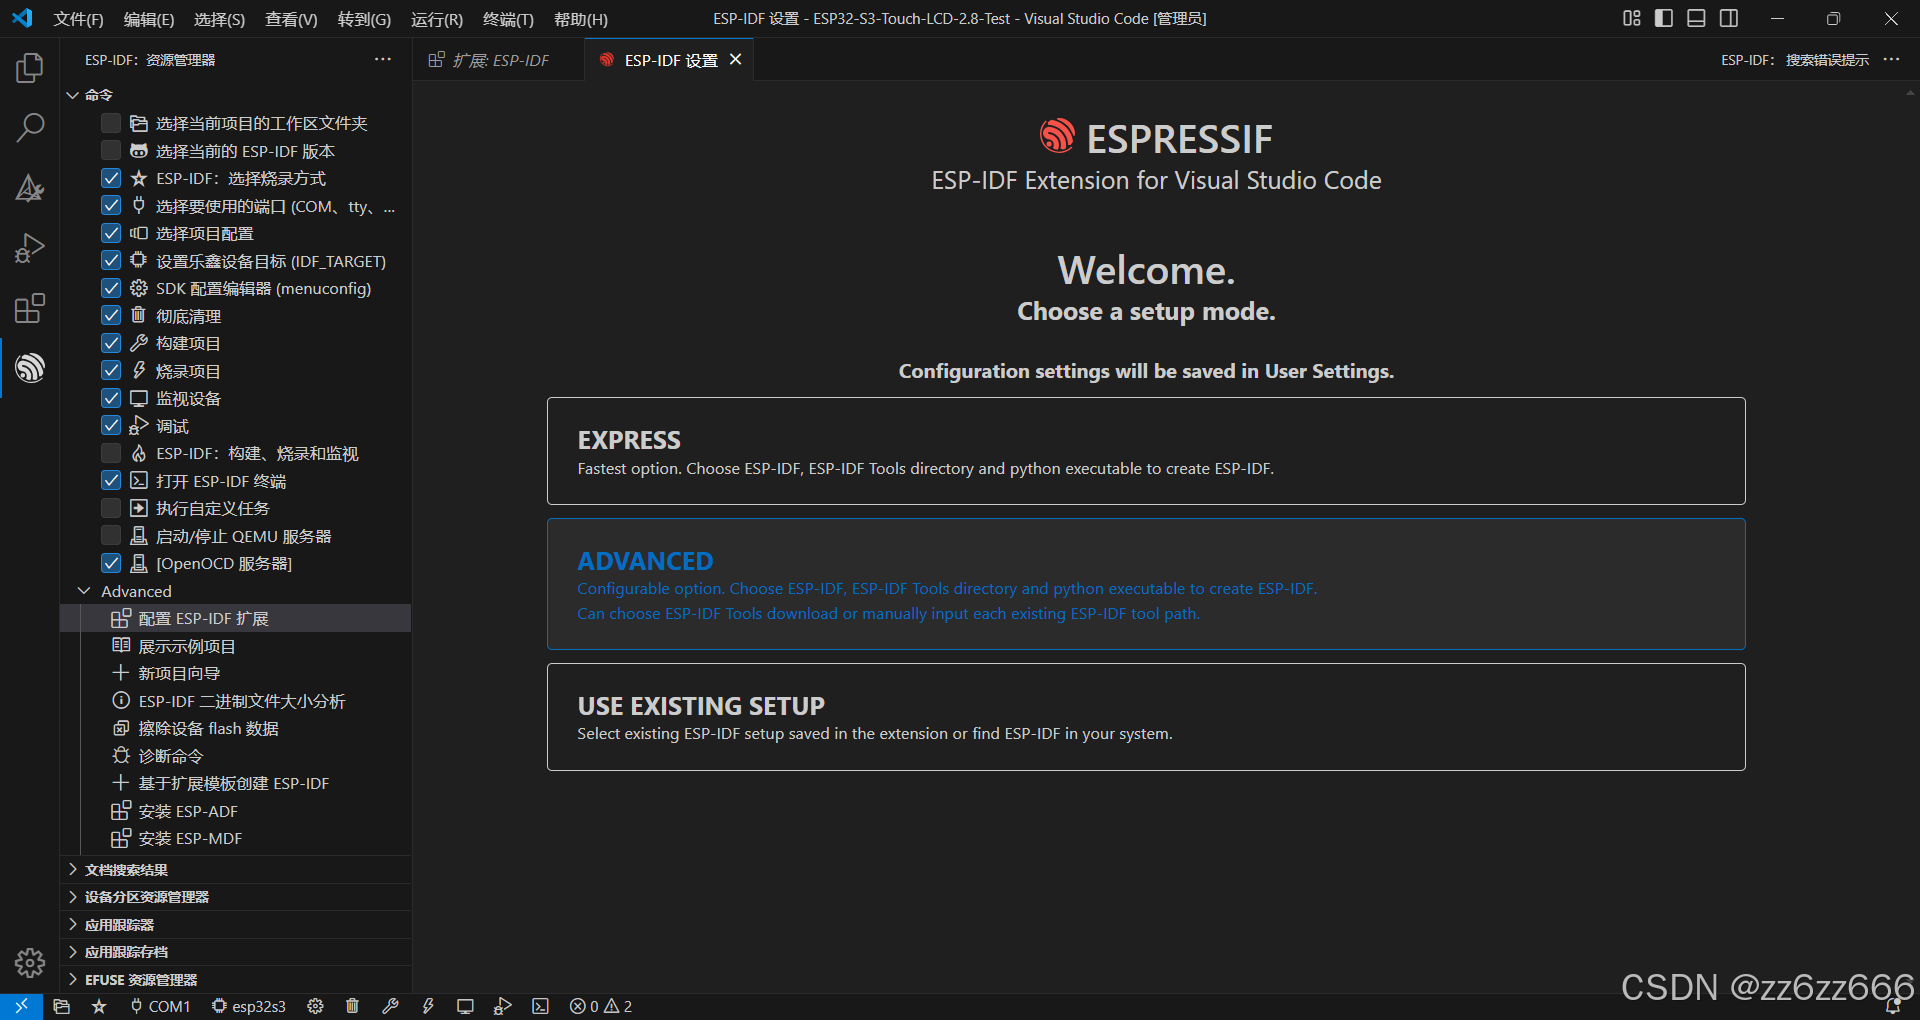The width and height of the screenshot is (1920, 1020).
Task: Expand 应用跟踪器 section
Action: tap(236, 925)
